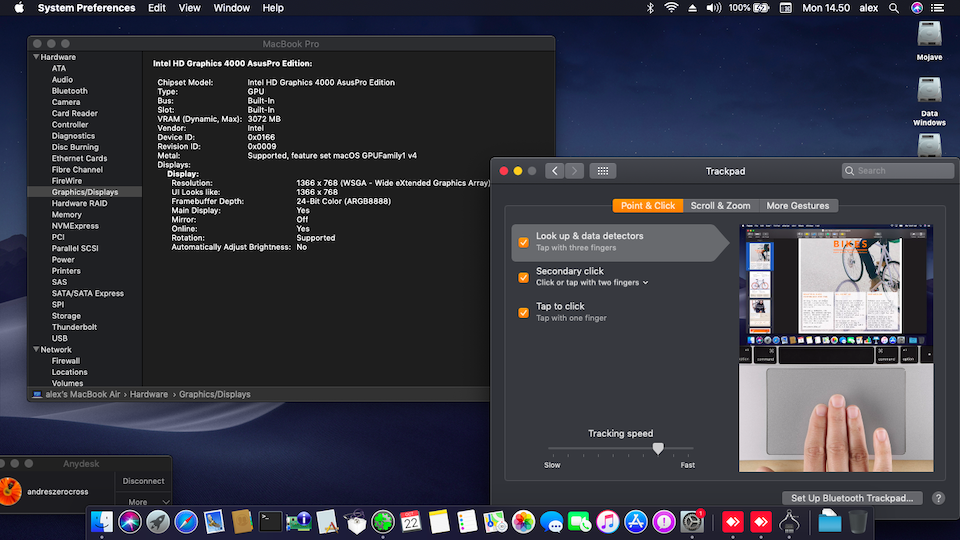This screenshot has width=960, height=540.
Task: Go back using the Trackpad back arrow
Action: point(554,171)
